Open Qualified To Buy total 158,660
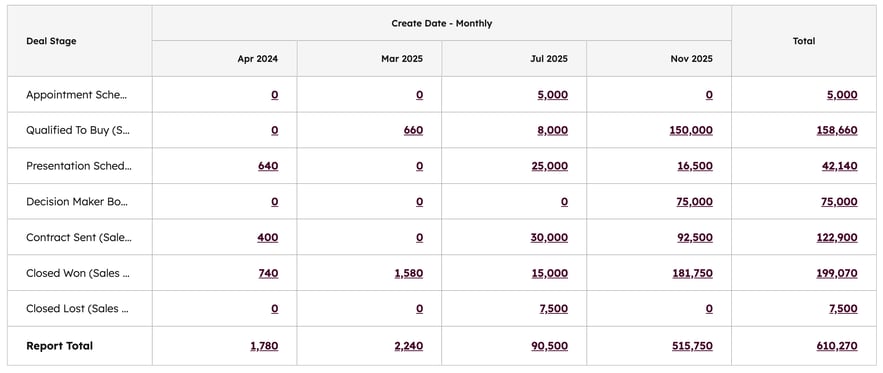The height and width of the screenshot is (373, 883). tap(837, 130)
